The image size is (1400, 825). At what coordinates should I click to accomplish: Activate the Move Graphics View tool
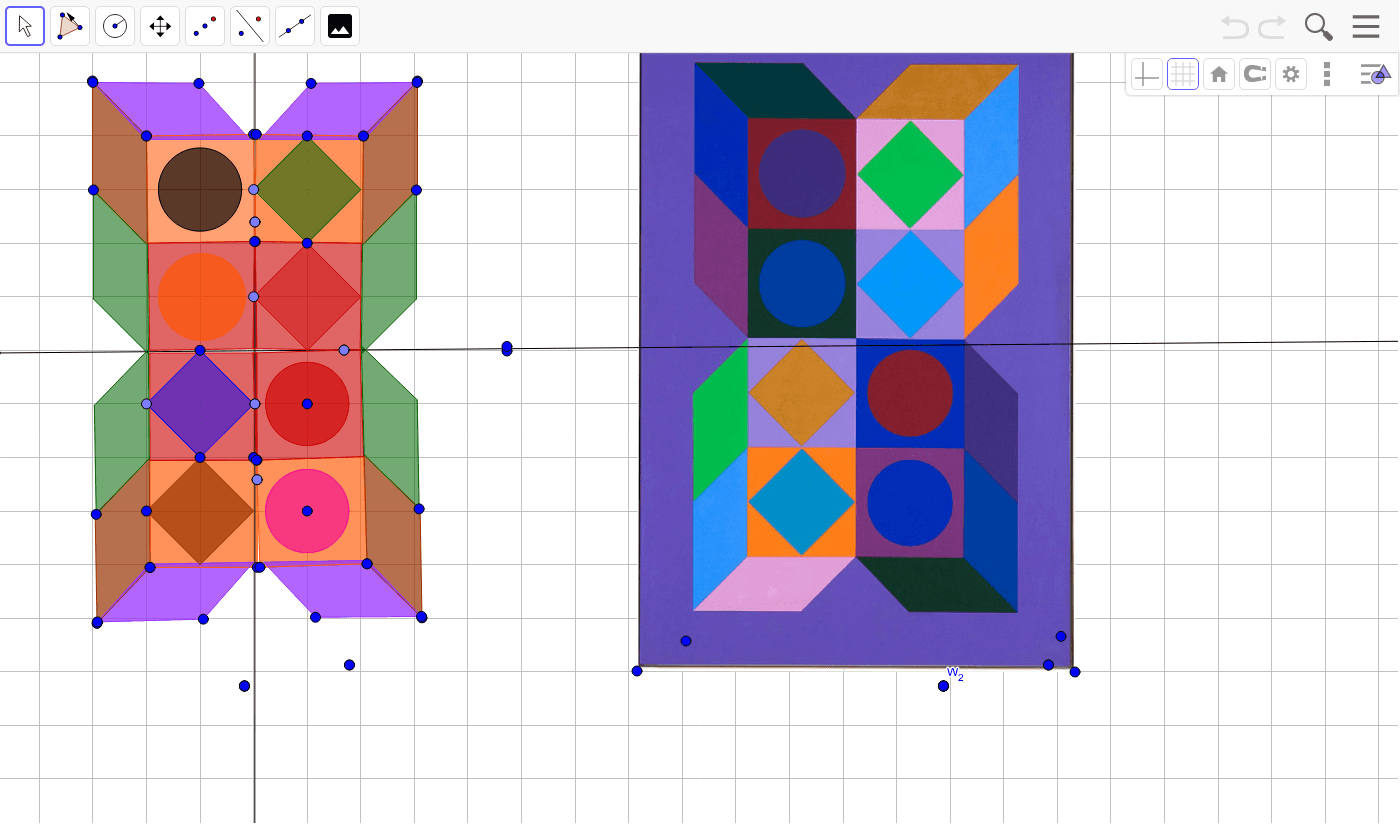tap(160, 26)
